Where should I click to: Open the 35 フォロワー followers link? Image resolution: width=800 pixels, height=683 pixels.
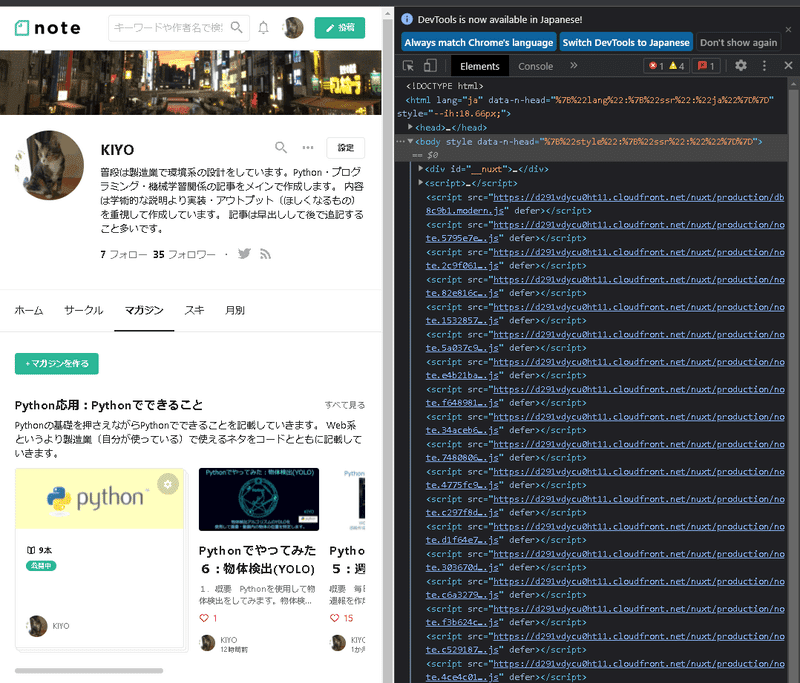coord(184,254)
